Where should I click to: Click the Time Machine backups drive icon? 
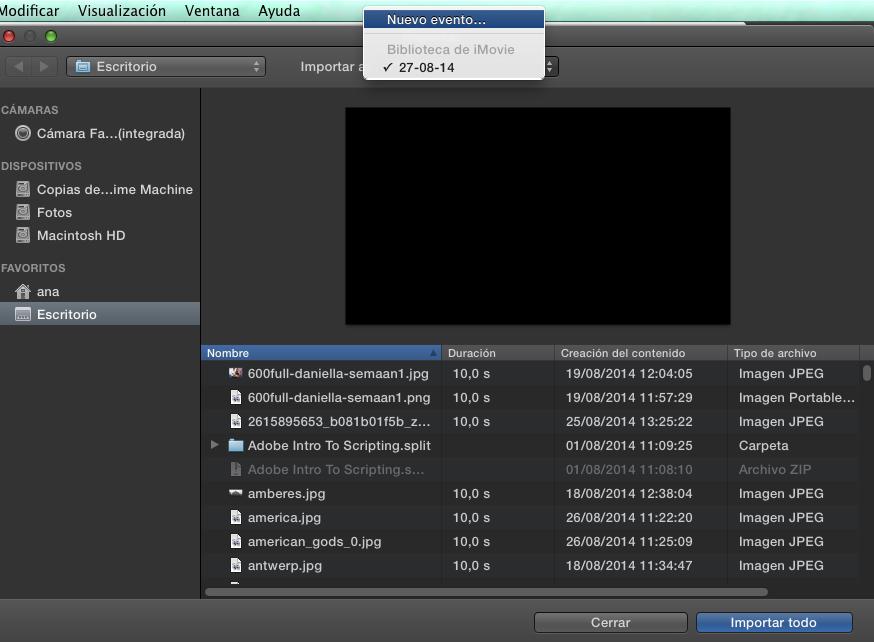pyautogui.click(x=22, y=189)
